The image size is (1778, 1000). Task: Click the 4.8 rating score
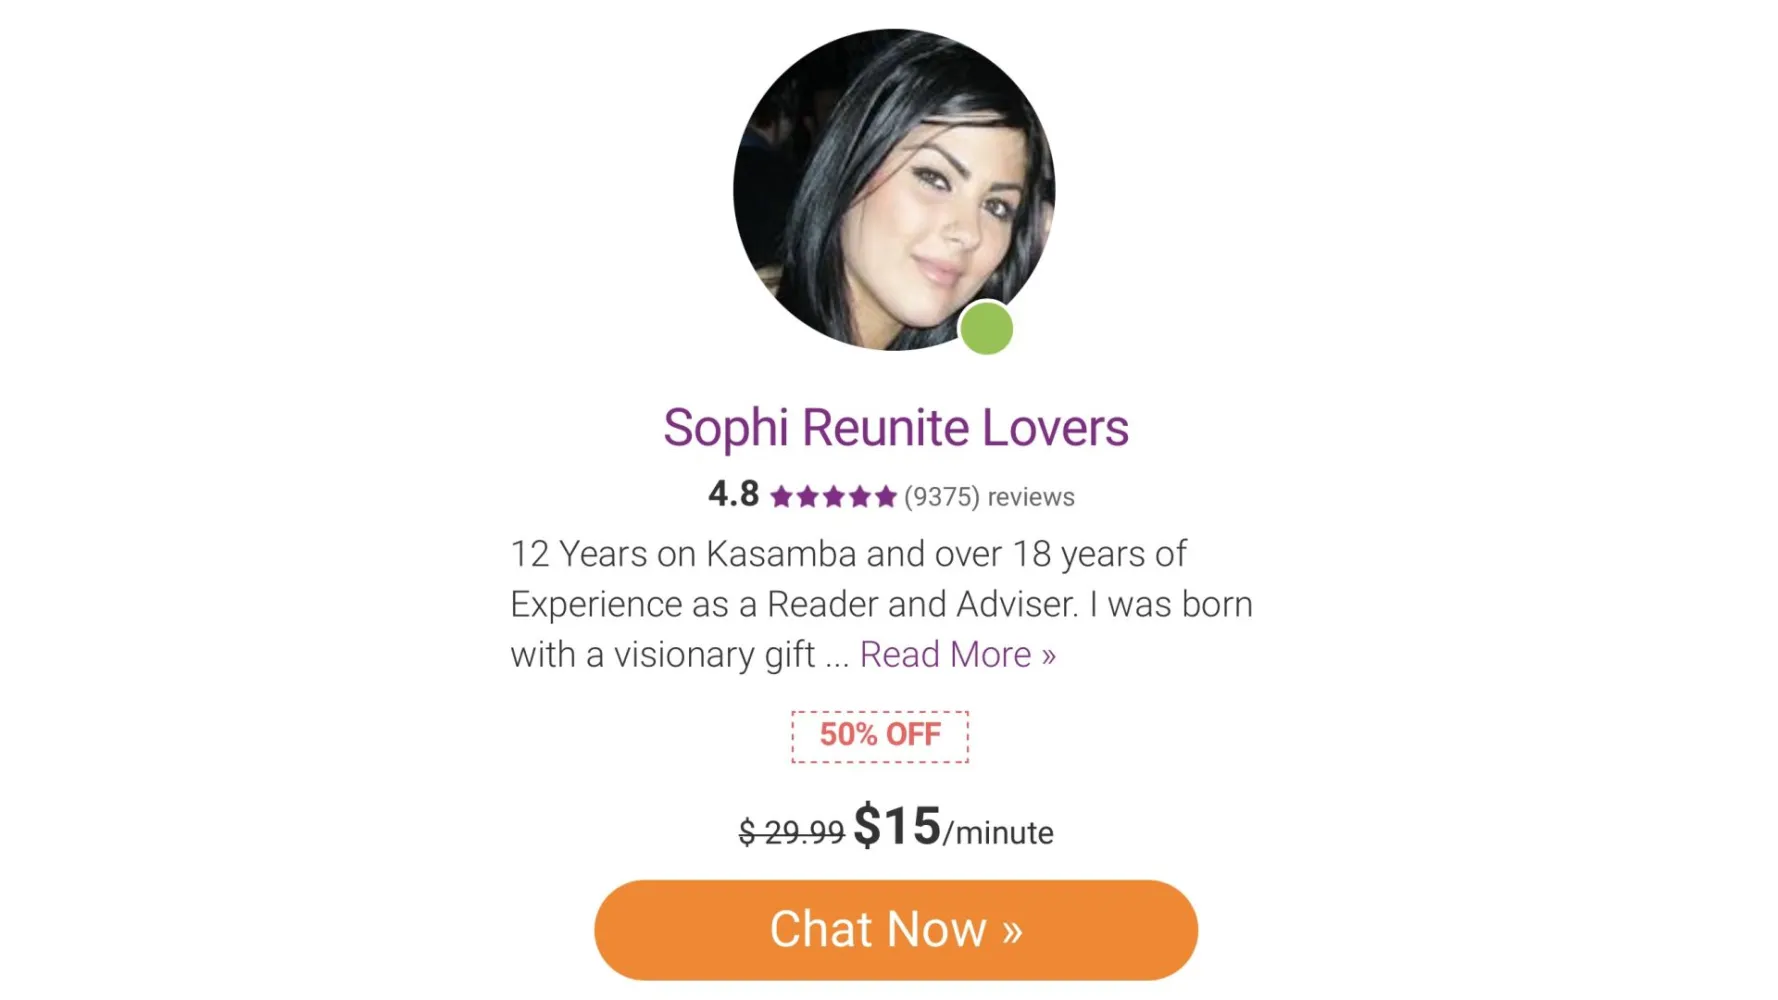733,494
